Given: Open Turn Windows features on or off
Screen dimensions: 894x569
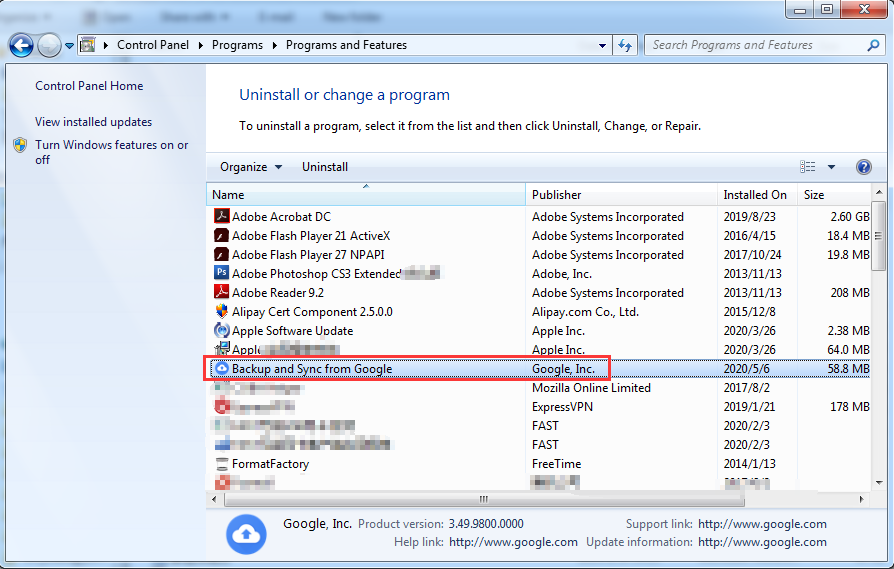Looking at the screenshot, I should pos(111,152).
